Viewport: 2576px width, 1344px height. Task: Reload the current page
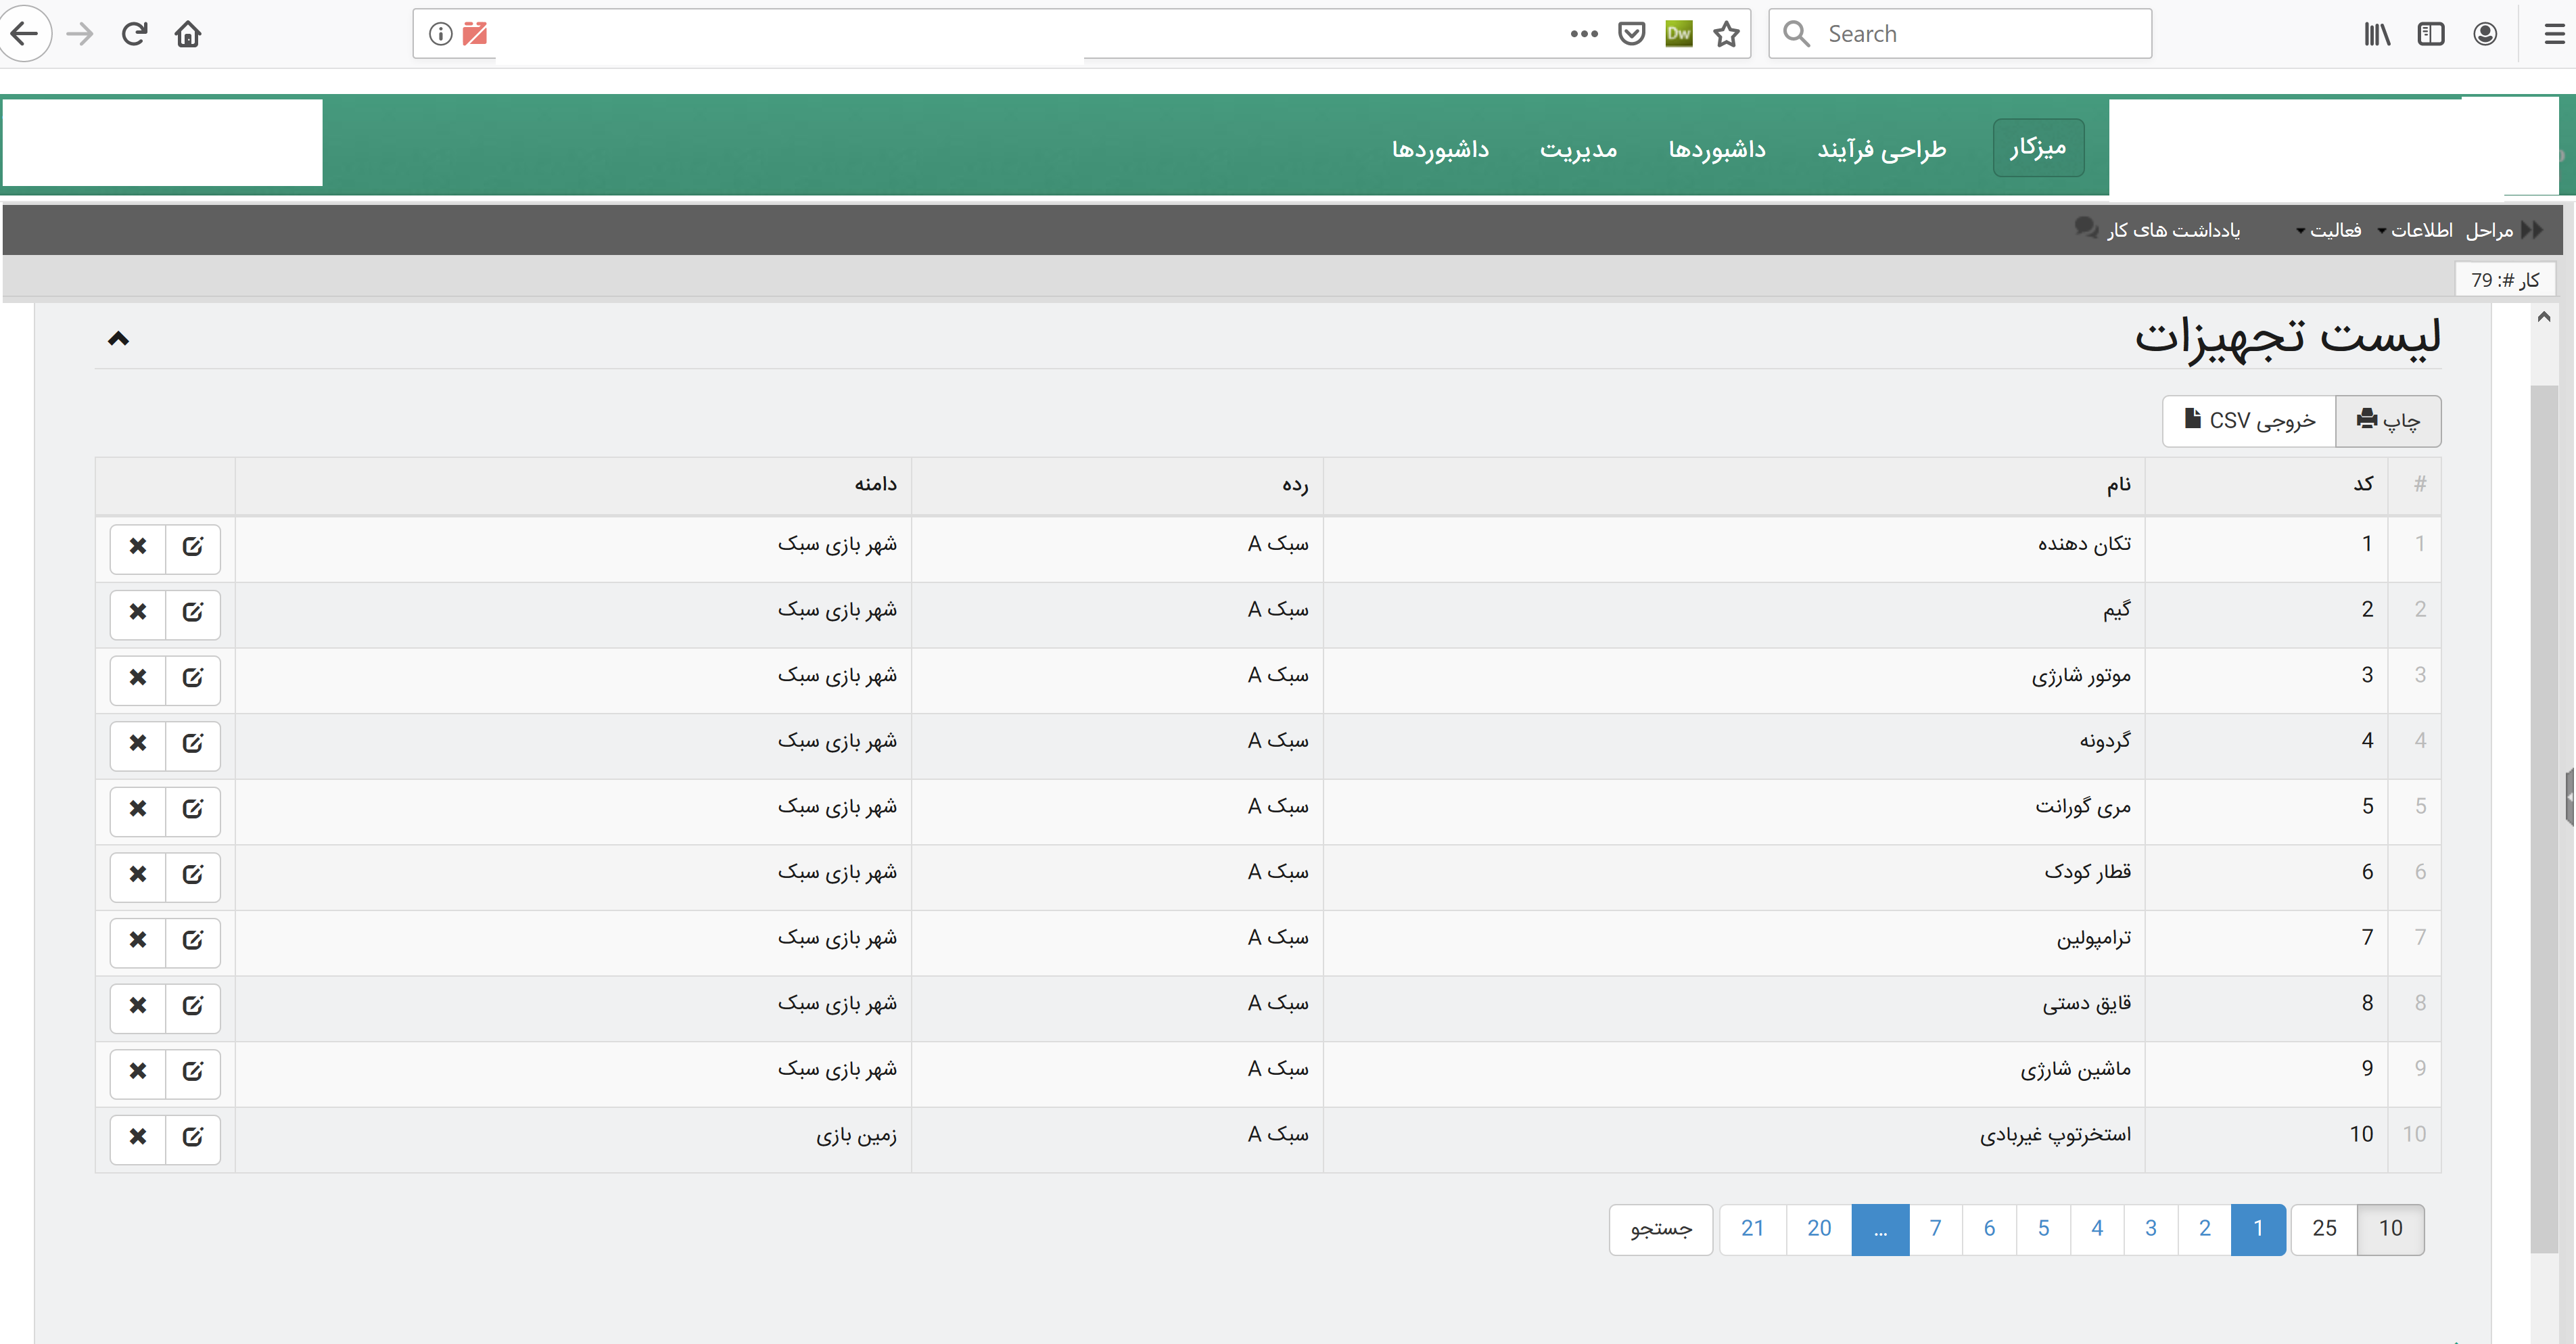[x=134, y=34]
